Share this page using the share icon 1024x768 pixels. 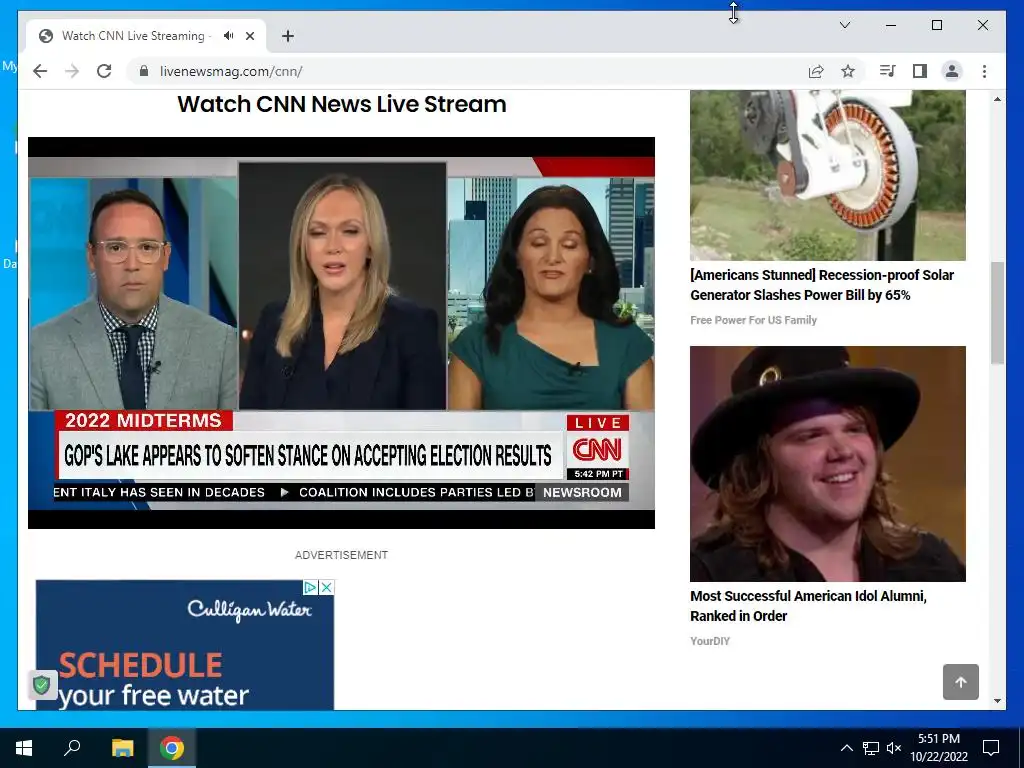(x=816, y=71)
